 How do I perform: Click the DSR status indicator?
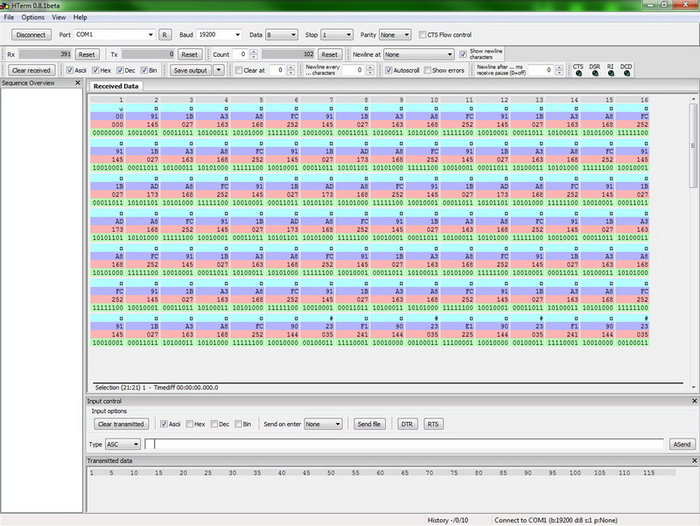click(595, 70)
